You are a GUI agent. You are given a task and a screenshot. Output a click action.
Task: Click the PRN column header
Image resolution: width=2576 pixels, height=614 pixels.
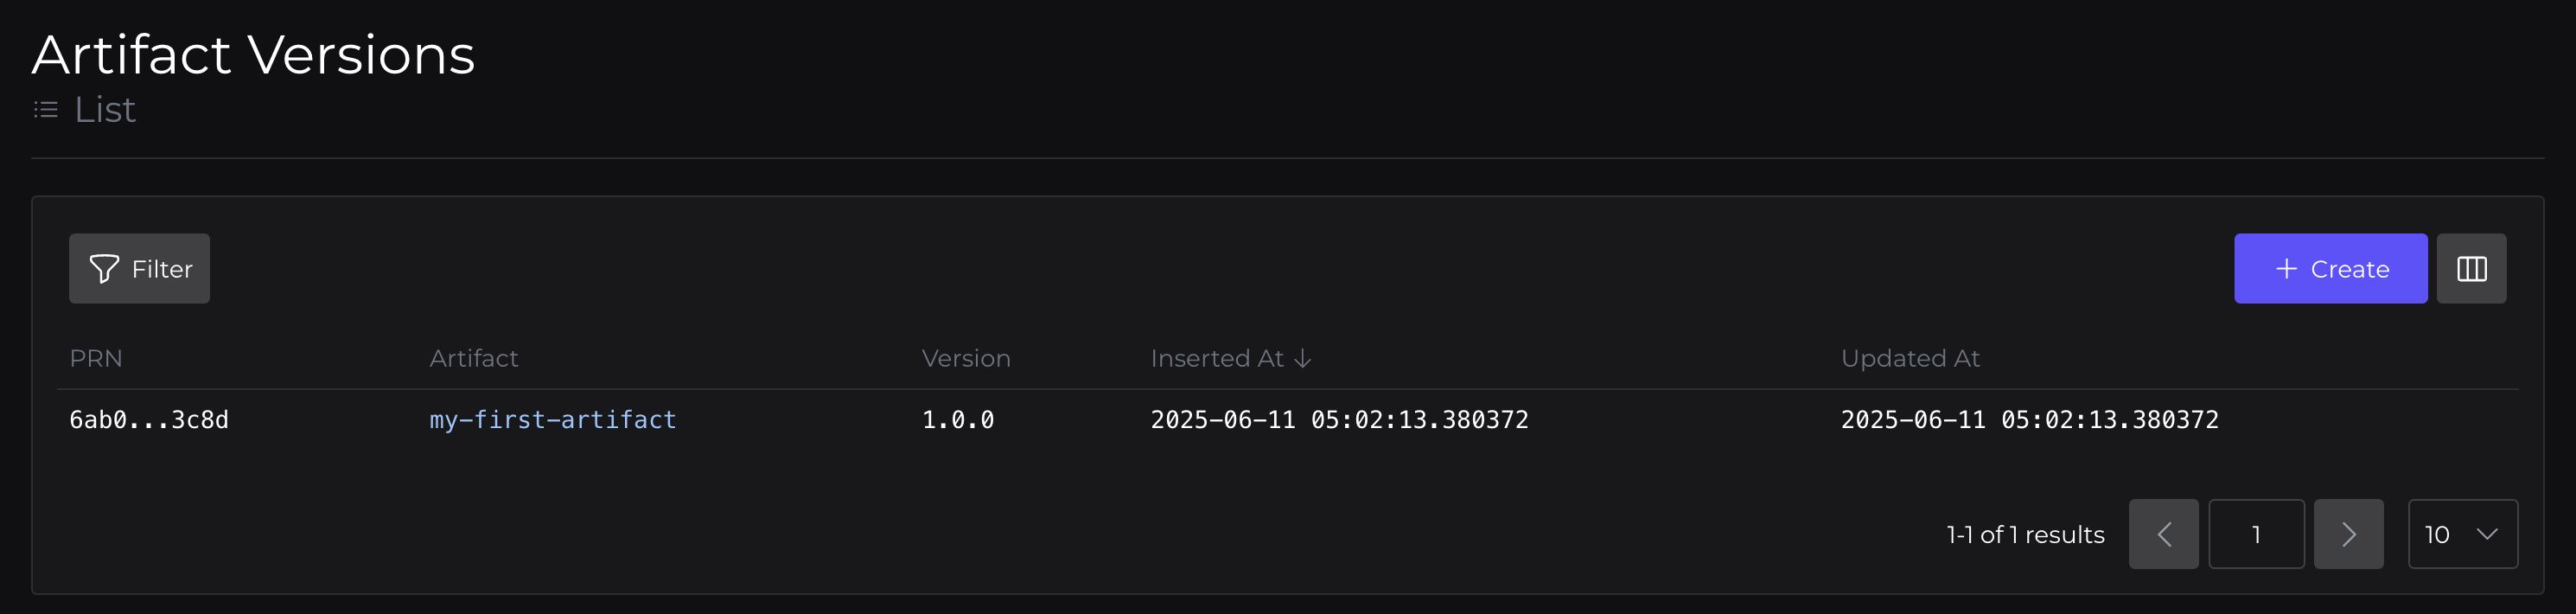tap(96, 359)
